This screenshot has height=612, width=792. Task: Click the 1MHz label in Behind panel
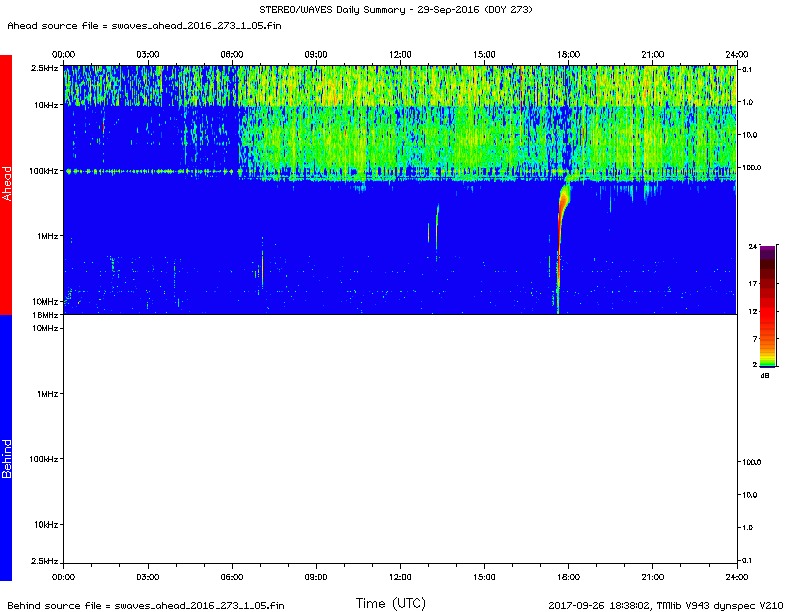(47, 394)
